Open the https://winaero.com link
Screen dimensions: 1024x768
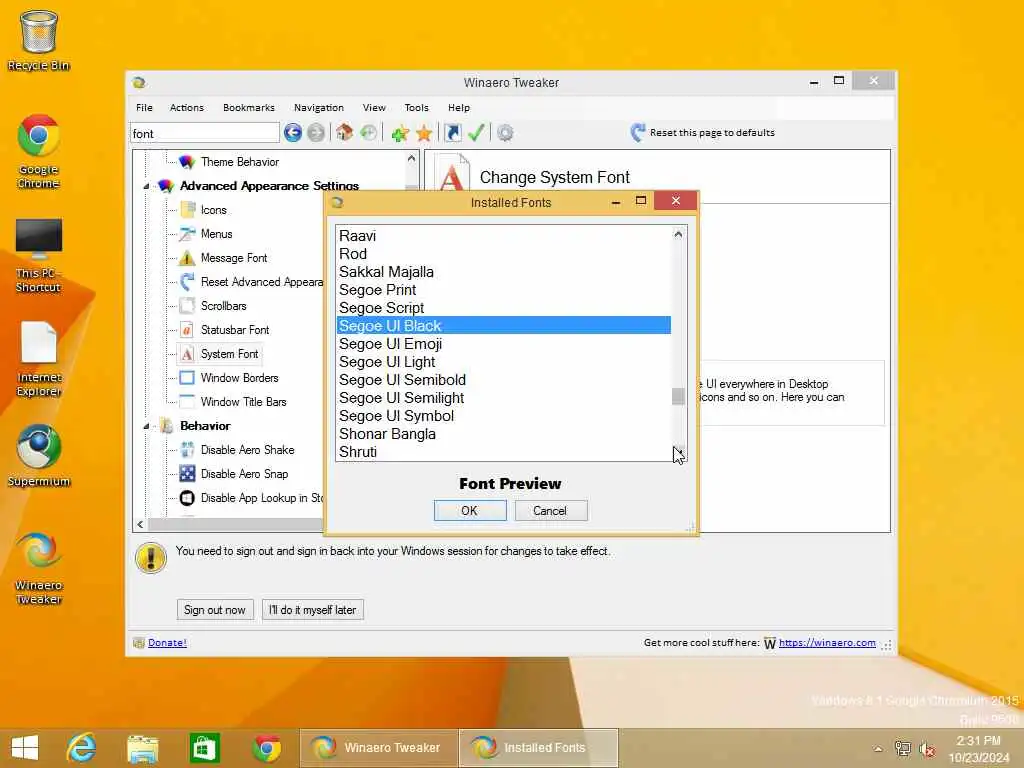tap(827, 643)
